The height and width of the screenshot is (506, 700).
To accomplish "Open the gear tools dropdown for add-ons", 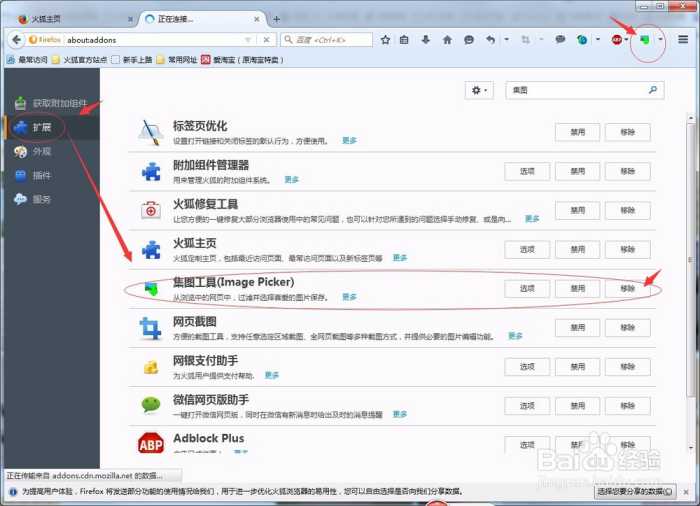I will click(479, 90).
